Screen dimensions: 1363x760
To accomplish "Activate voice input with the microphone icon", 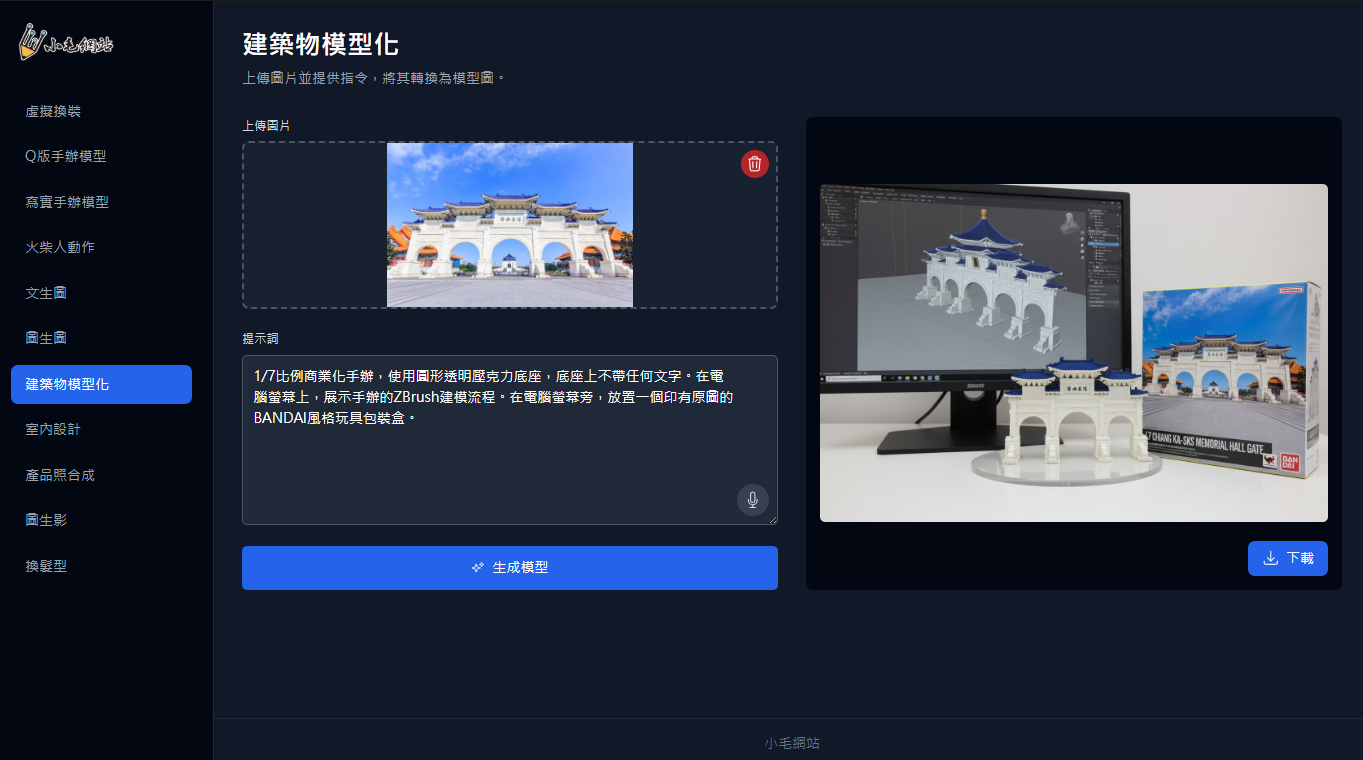I will coord(753,500).
